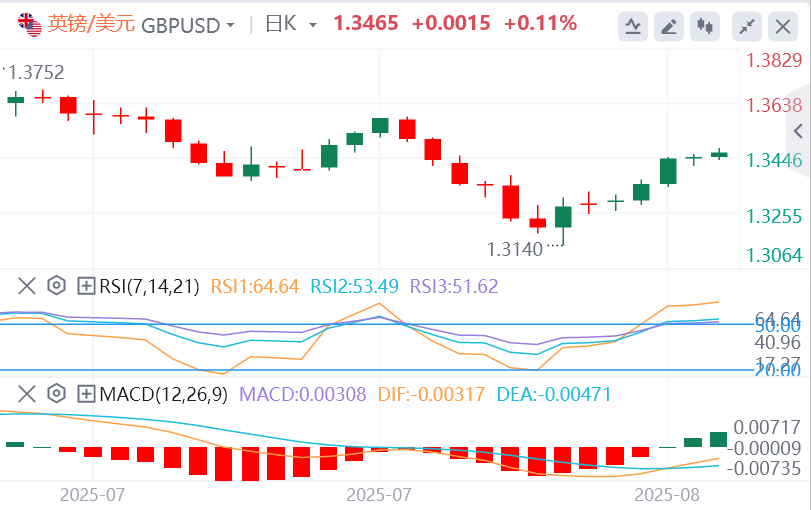The width and height of the screenshot is (811, 510).
Task: Open the indicators line chart icon
Action: tap(633, 26)
